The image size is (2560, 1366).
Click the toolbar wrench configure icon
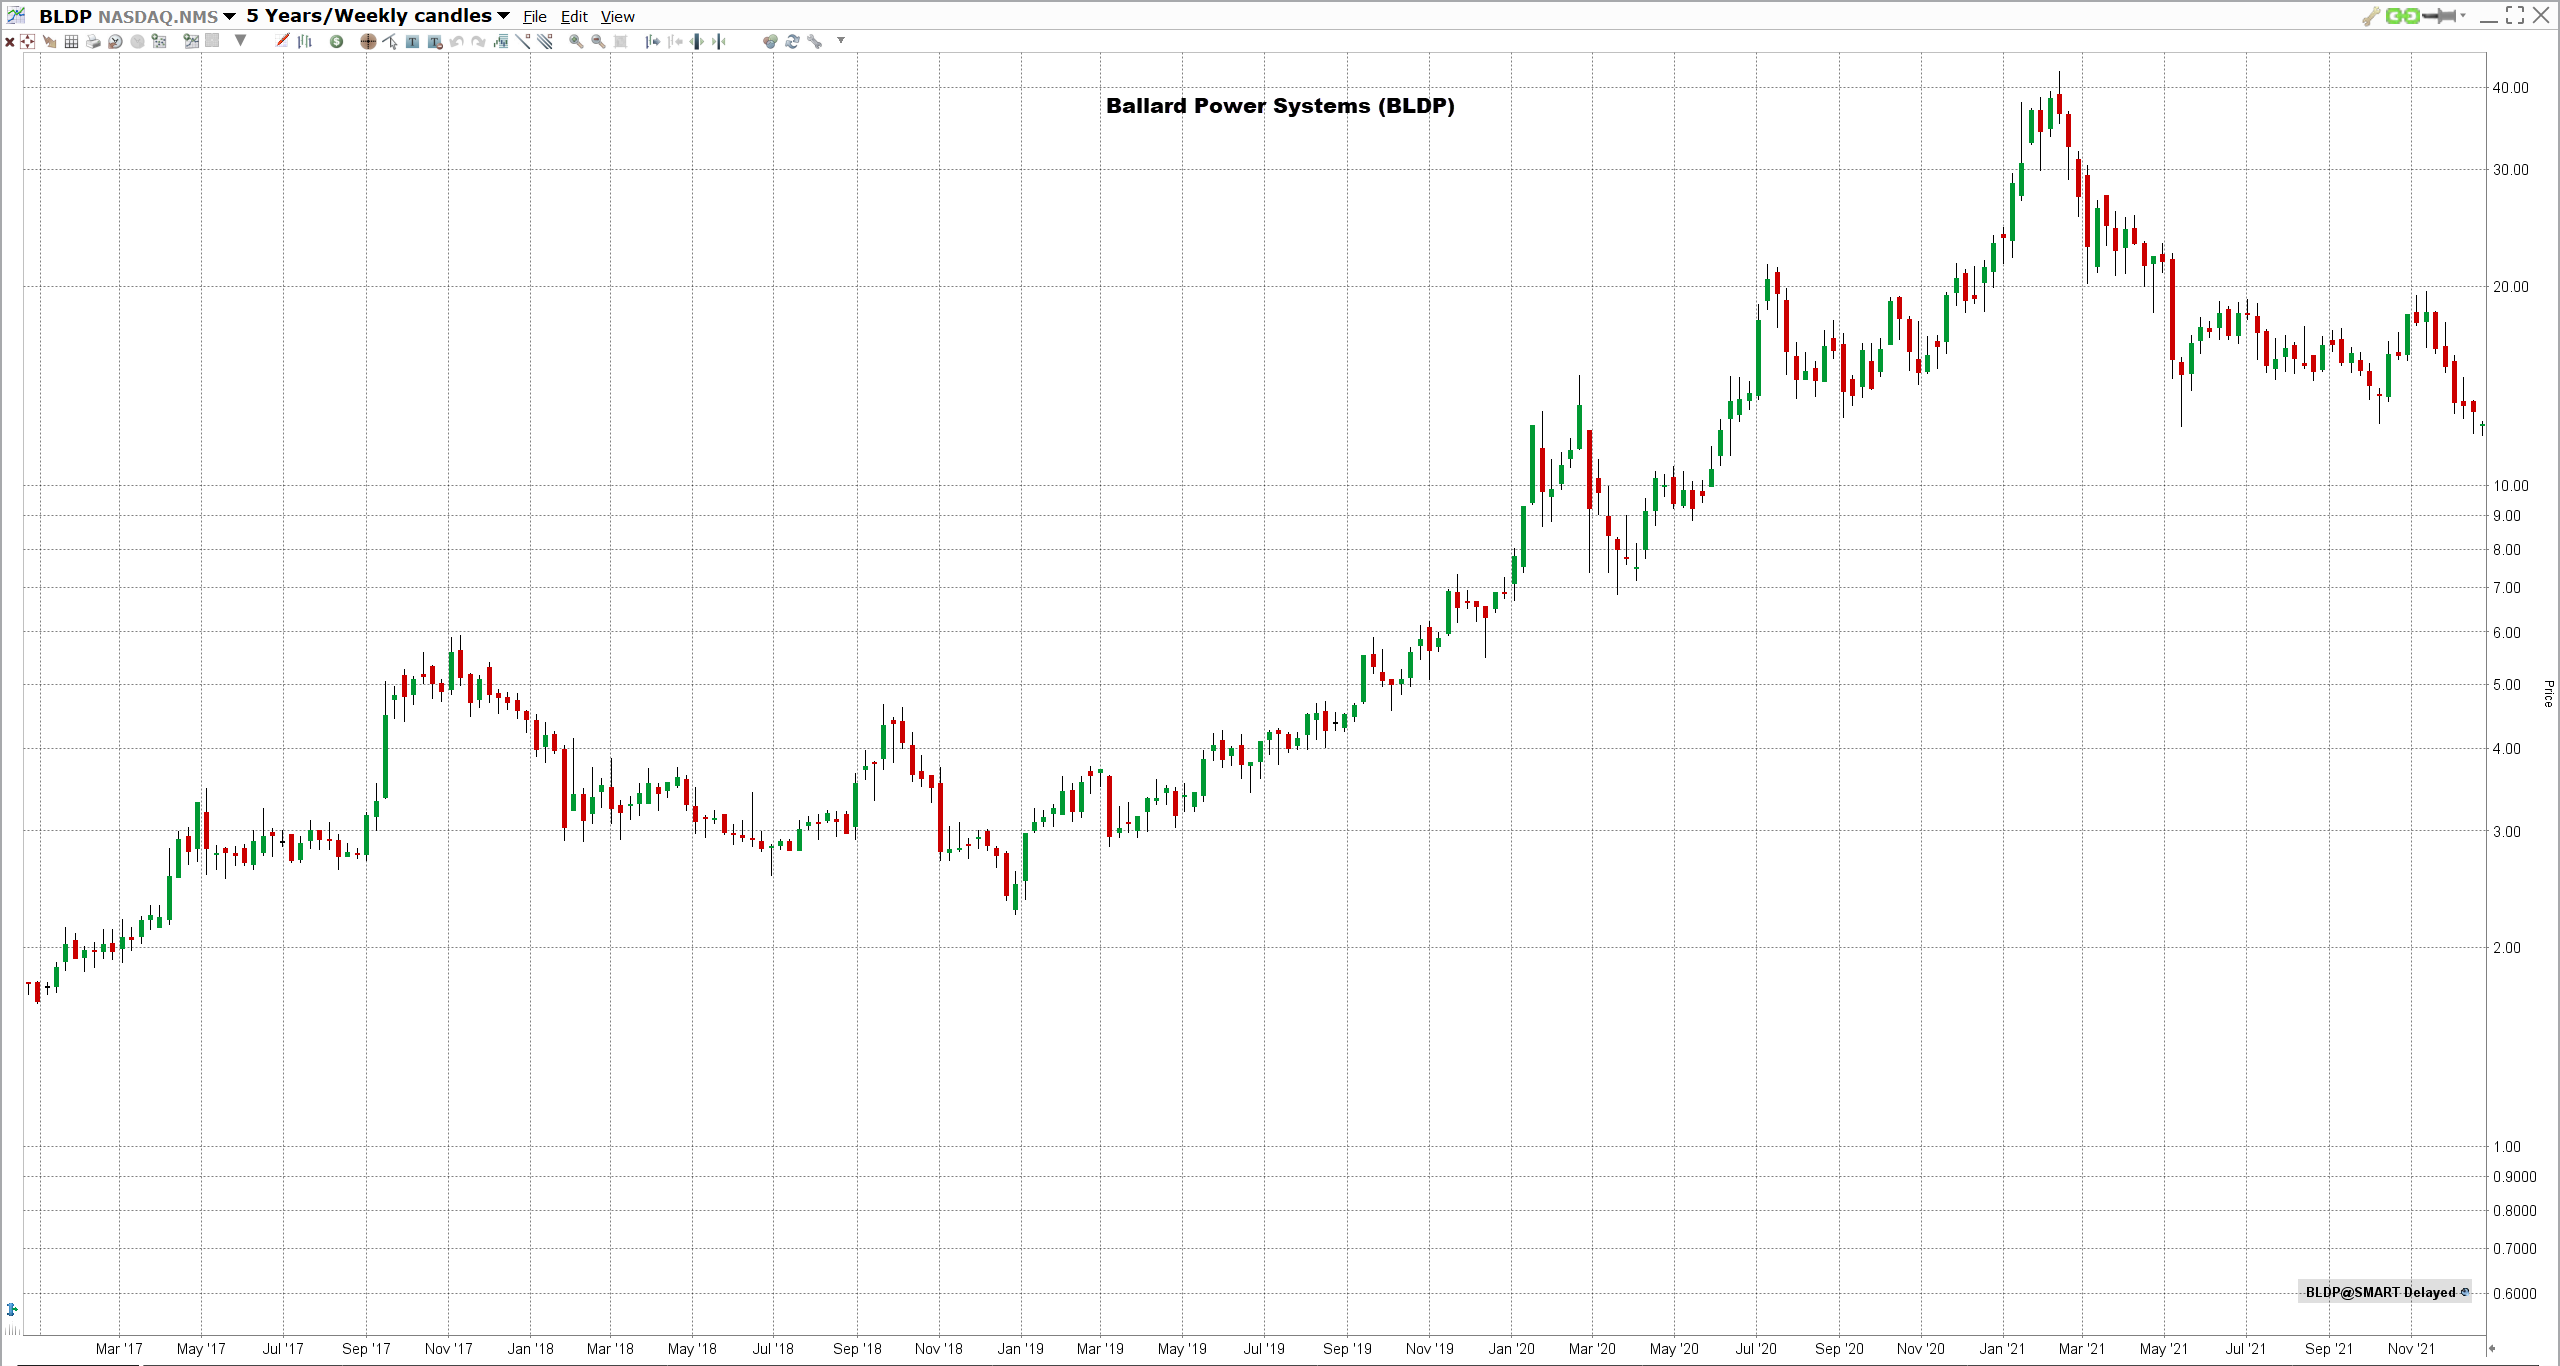click(x=815, y=42)
